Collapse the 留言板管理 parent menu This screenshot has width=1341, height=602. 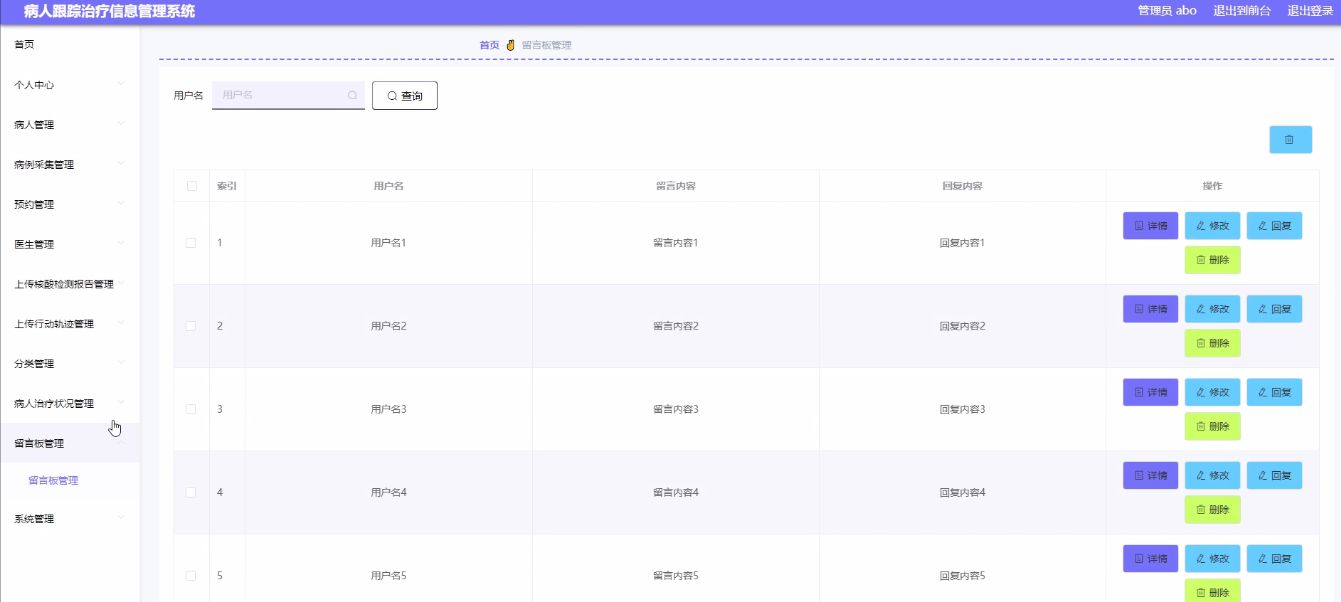point(70,443)
